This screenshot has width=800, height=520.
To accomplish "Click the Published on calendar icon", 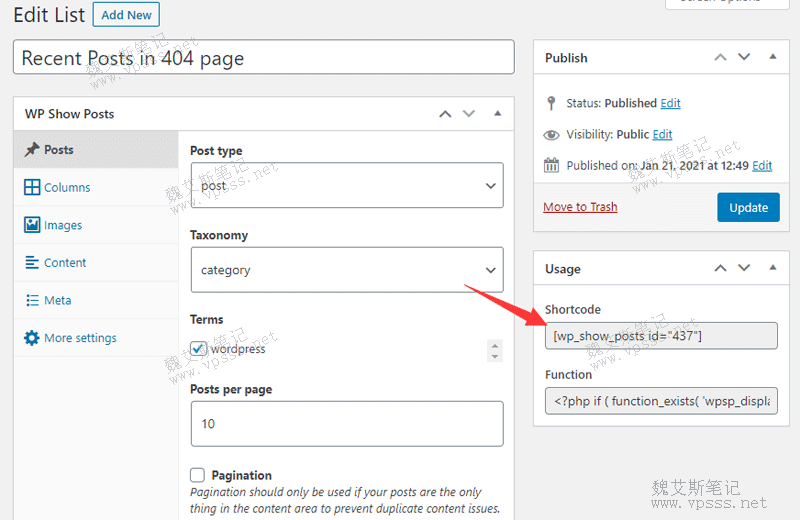I will 551,165.
